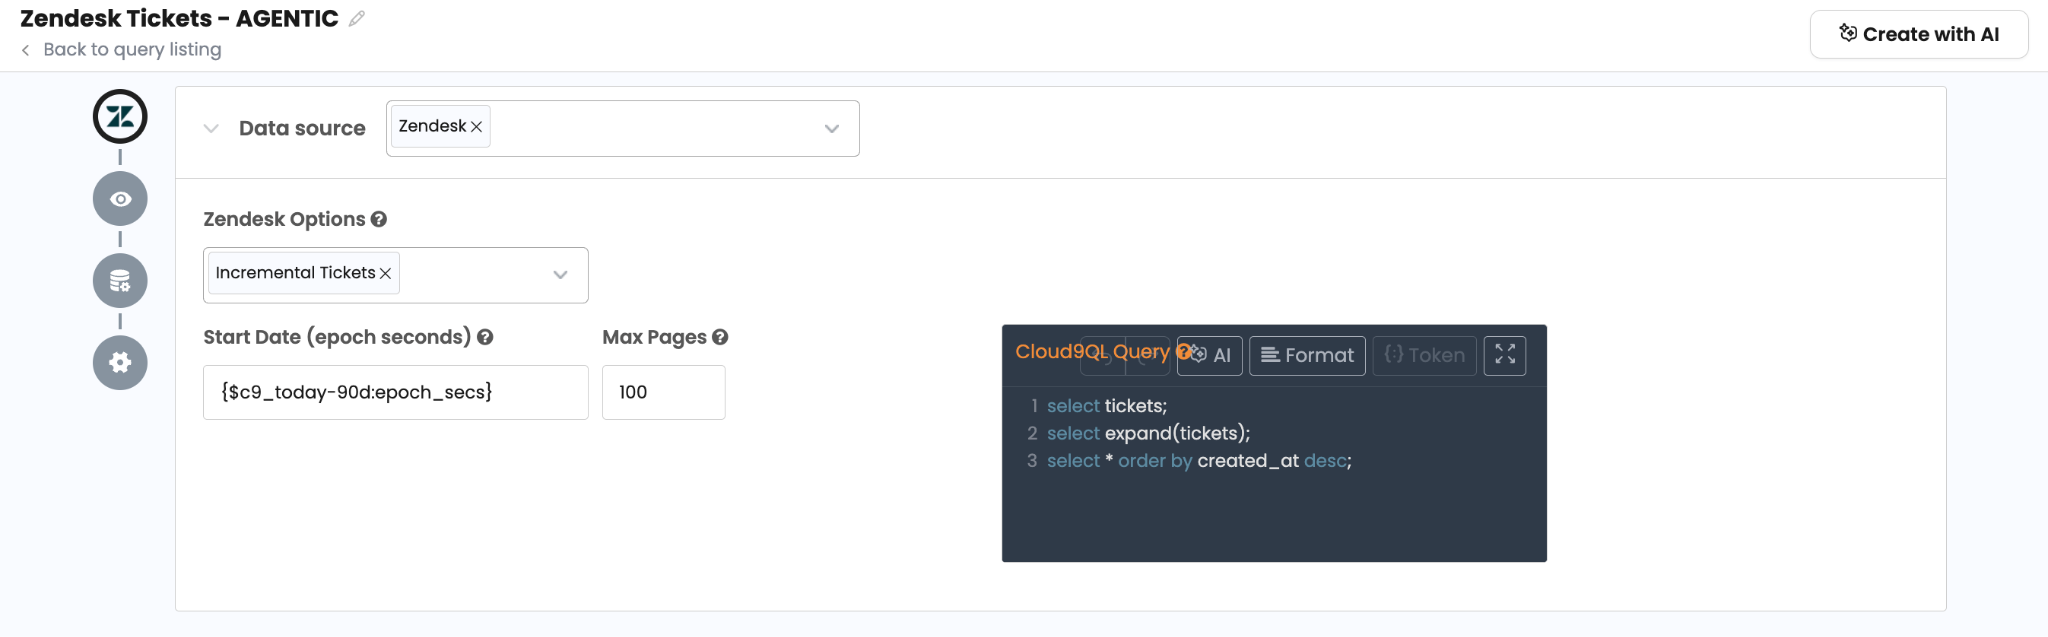Viewport: 2048px width, 637px height.
Task: Click the 'select tickets;' query line
Action: point(1107,406)
